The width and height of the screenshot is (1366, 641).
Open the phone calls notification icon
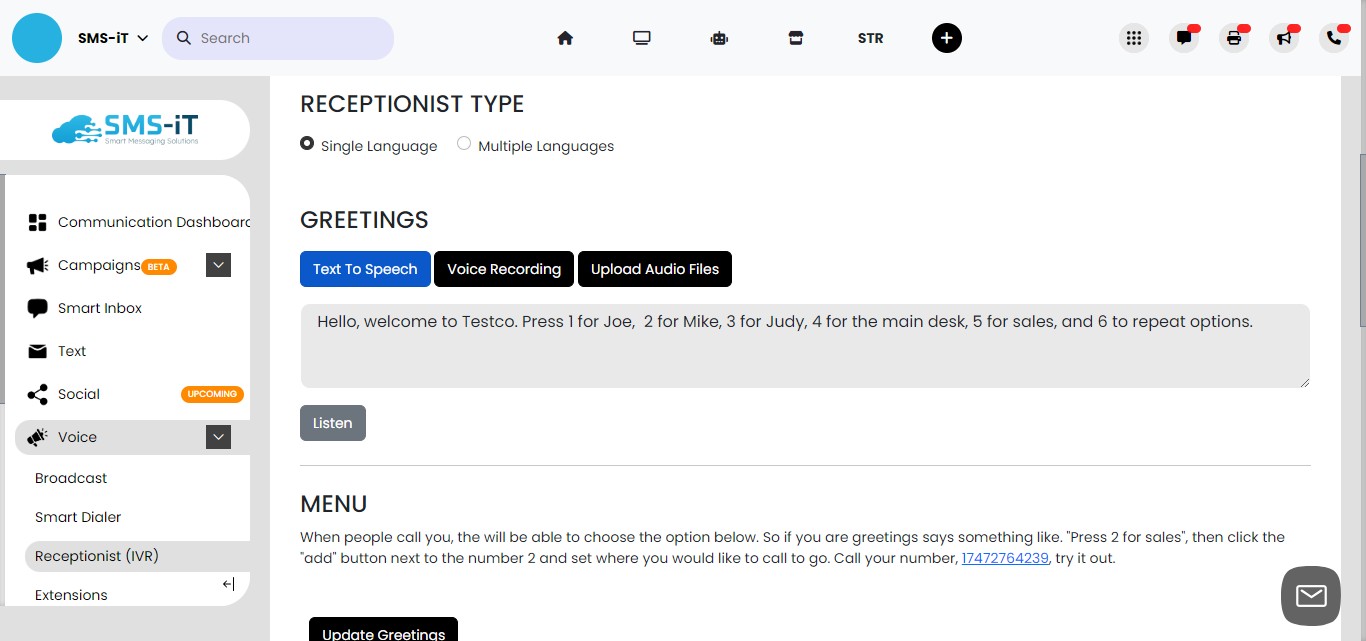click(1333, 38)
